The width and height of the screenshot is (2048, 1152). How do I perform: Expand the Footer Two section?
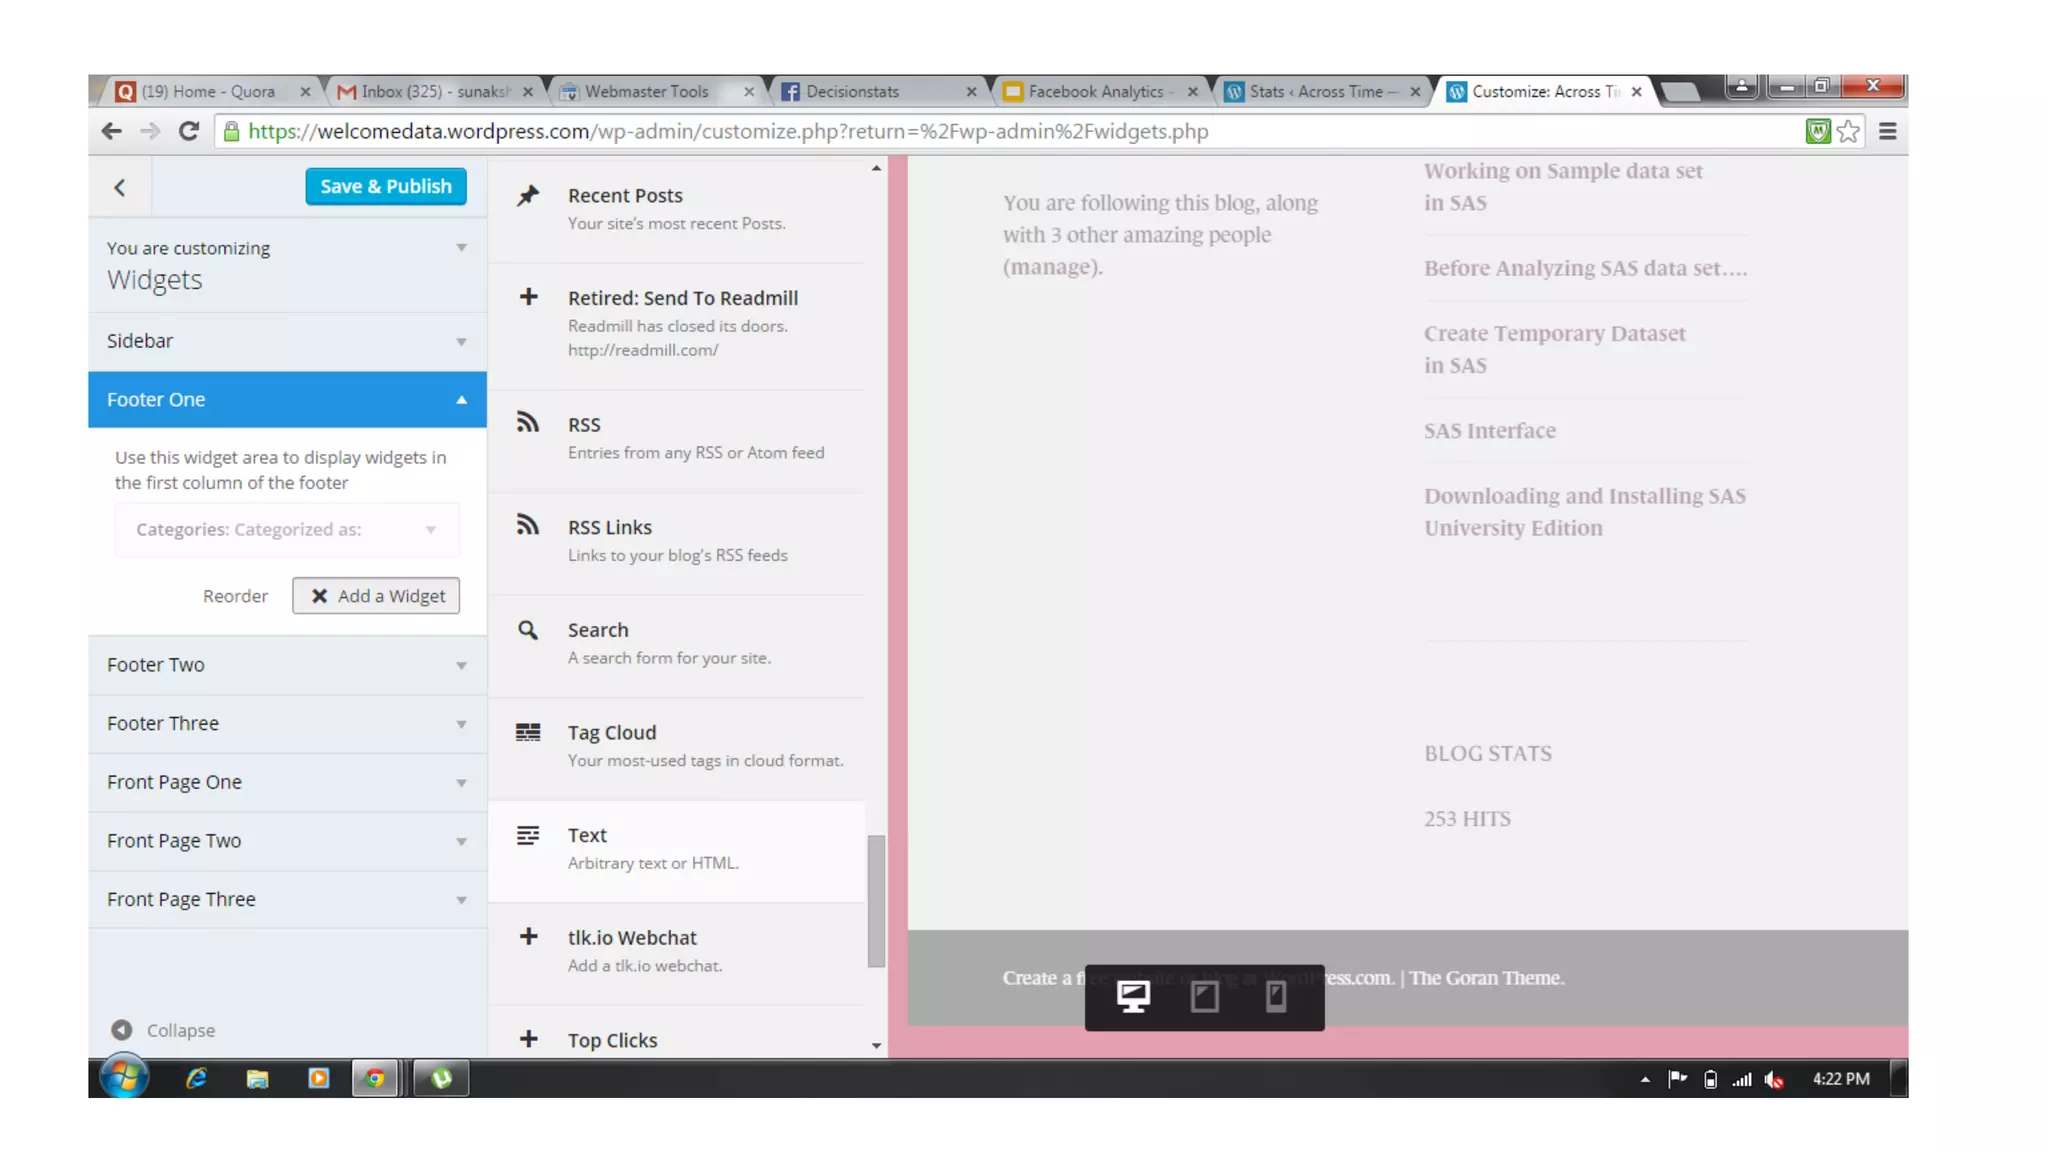pos(287,665)
